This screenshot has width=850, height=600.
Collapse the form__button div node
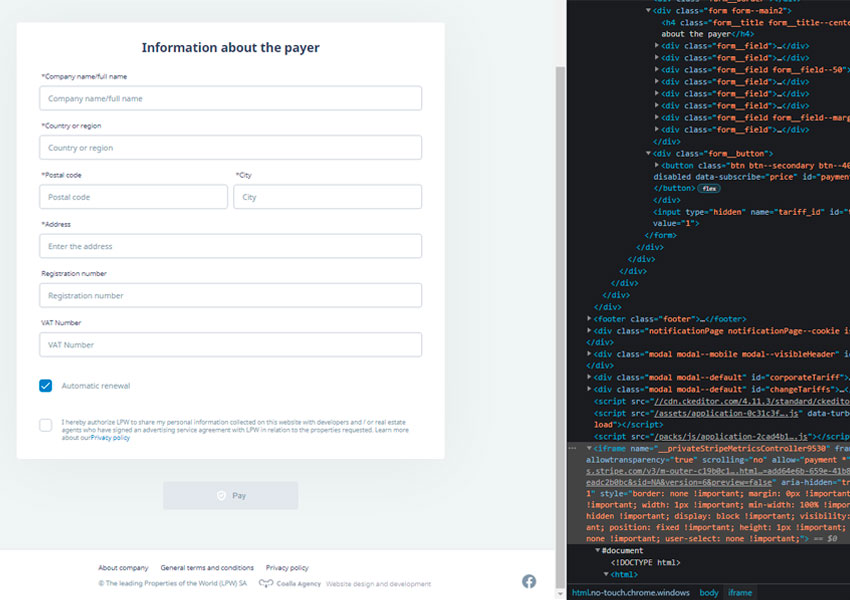(x=648, y=153)
